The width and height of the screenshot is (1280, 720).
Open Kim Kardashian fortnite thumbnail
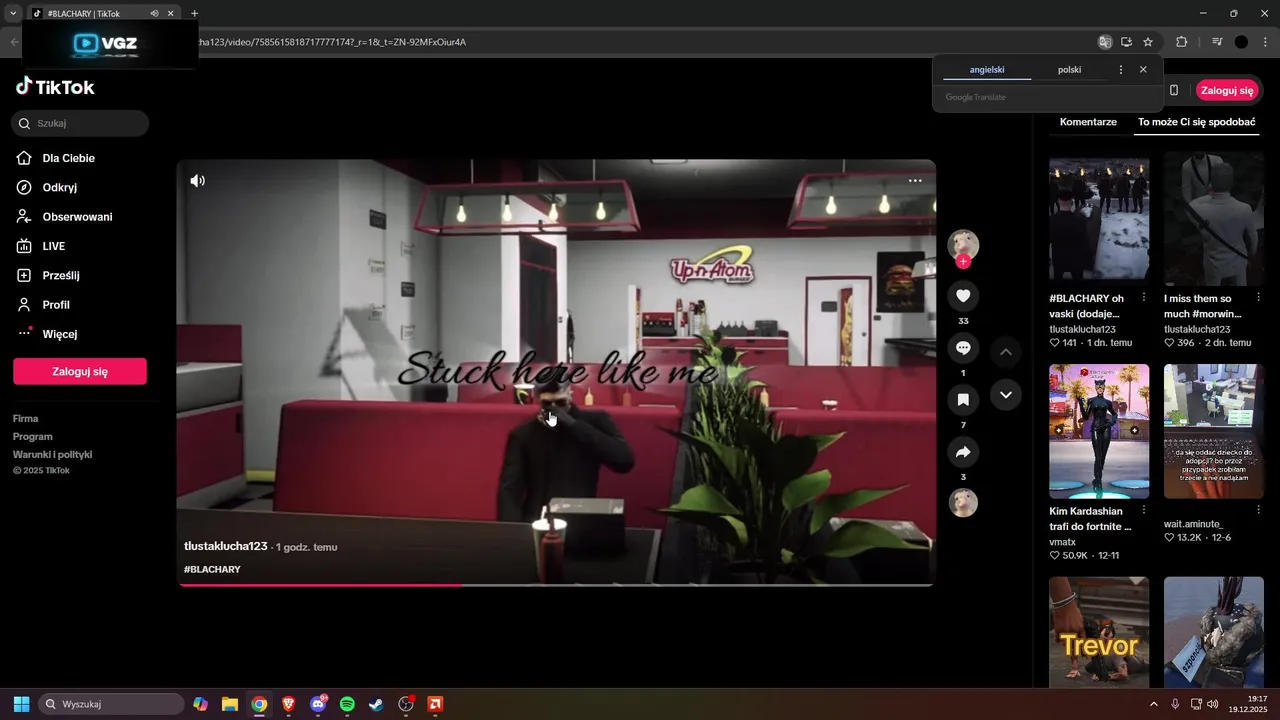coord(1099,431)
